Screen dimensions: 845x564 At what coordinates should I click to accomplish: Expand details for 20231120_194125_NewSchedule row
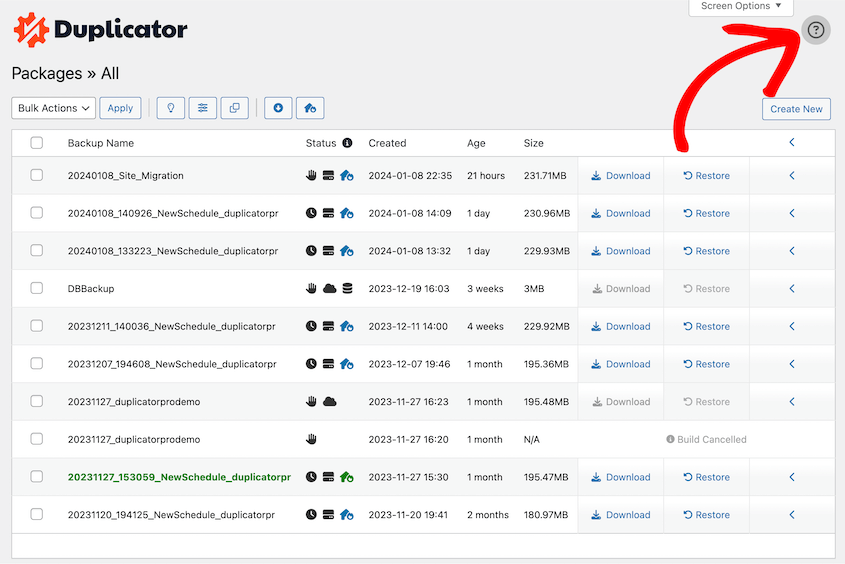coord(792,514)
